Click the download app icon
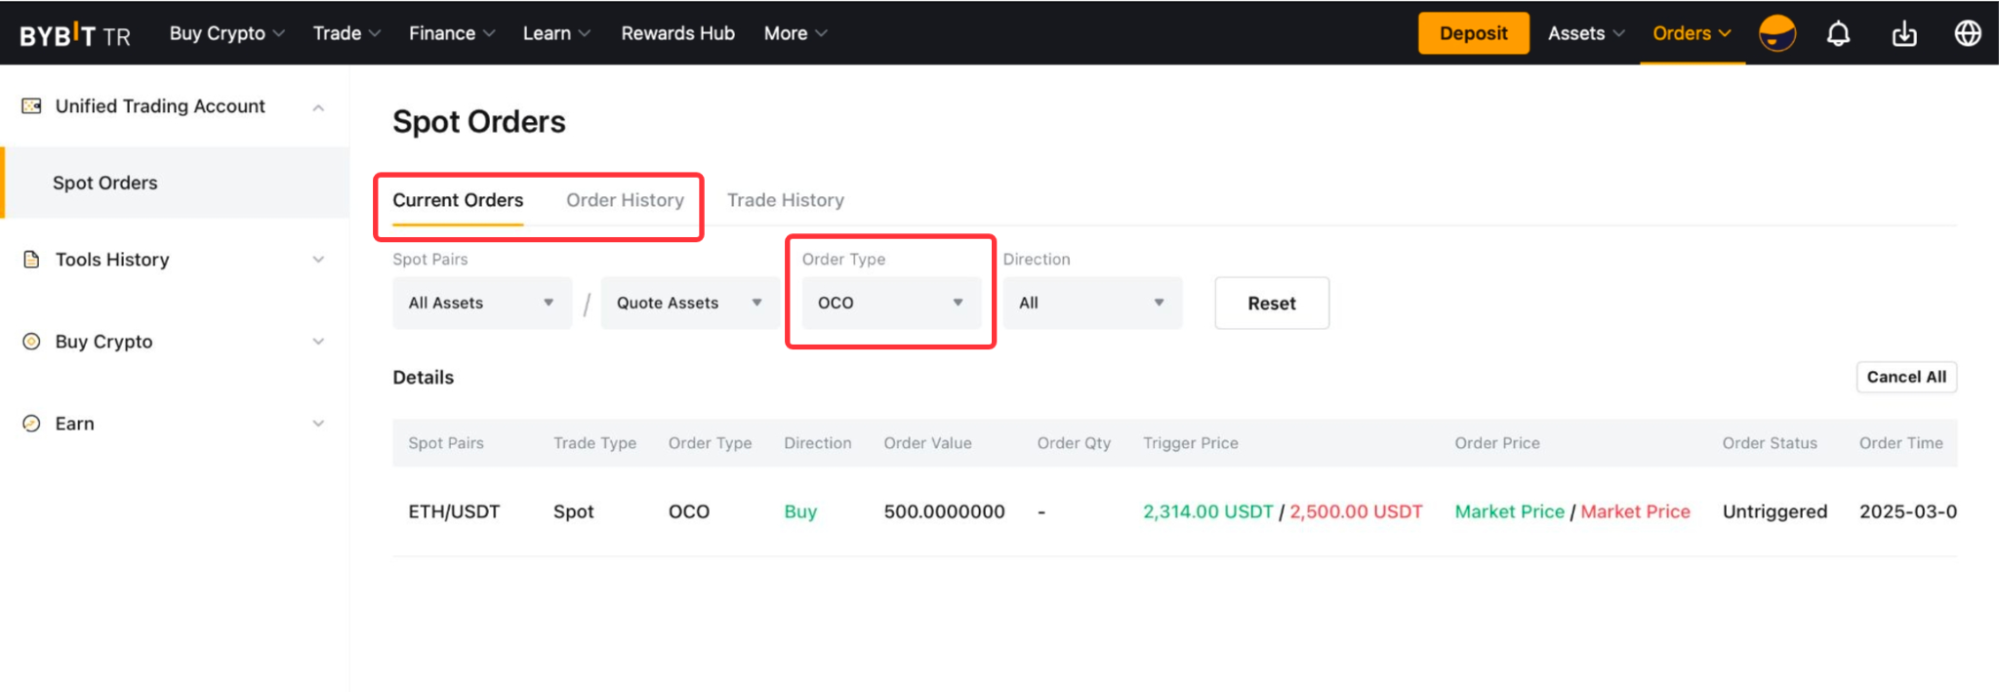Image resolution: width=1999 pixels, height=693 pixels. 1904,34
